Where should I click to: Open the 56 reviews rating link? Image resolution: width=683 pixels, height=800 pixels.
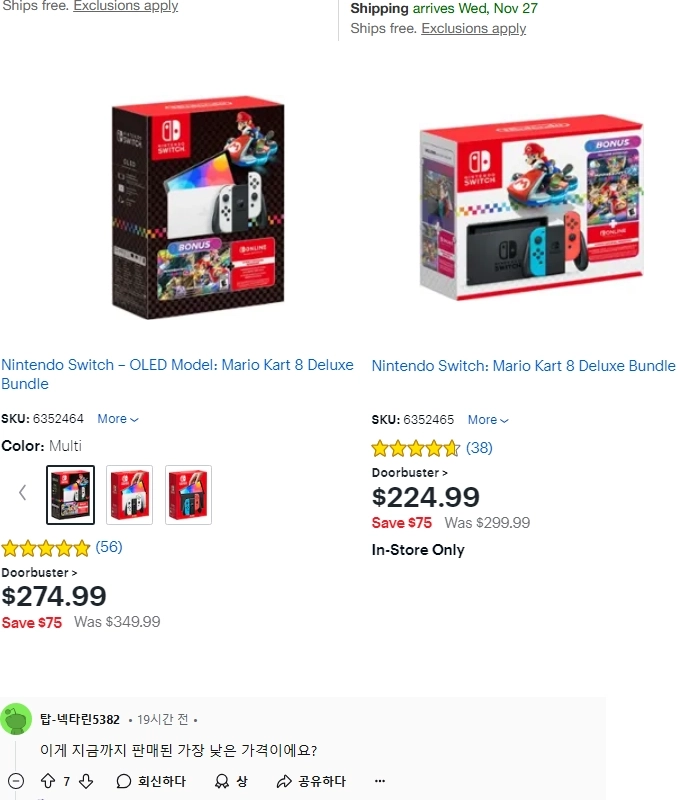tap(109, 547)
